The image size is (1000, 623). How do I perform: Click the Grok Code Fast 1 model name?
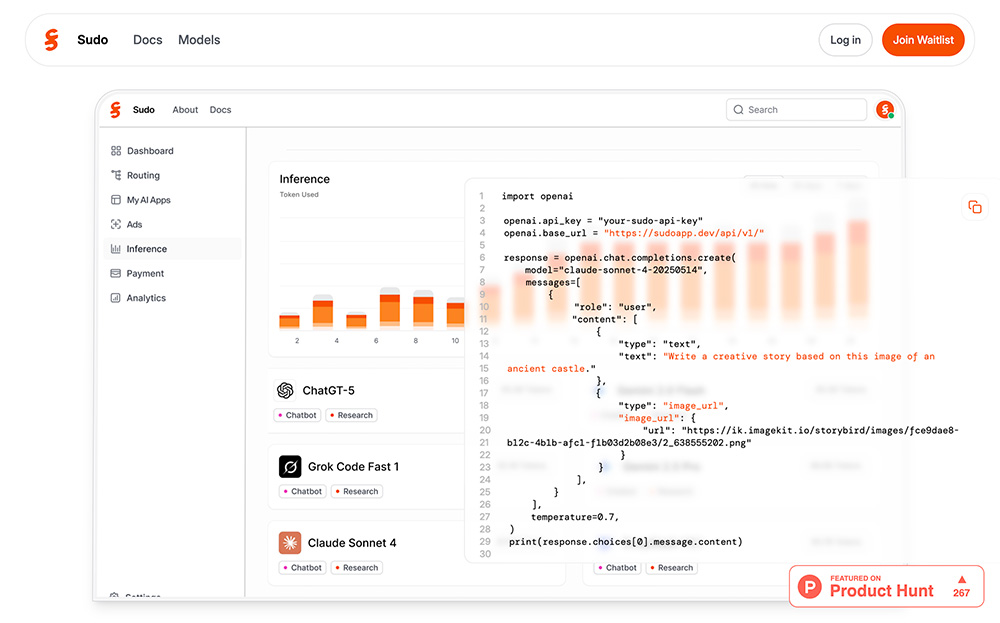click(353, 467)
